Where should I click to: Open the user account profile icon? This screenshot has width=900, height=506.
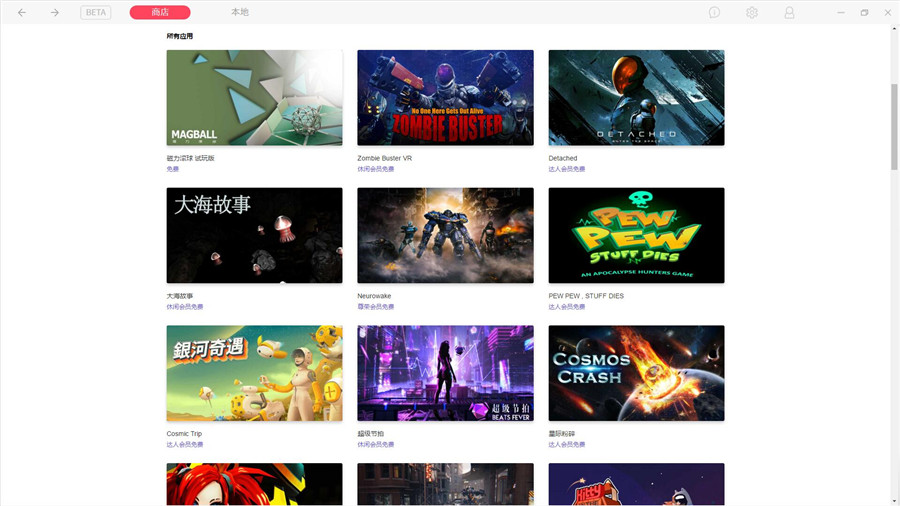tap(789, 12)
